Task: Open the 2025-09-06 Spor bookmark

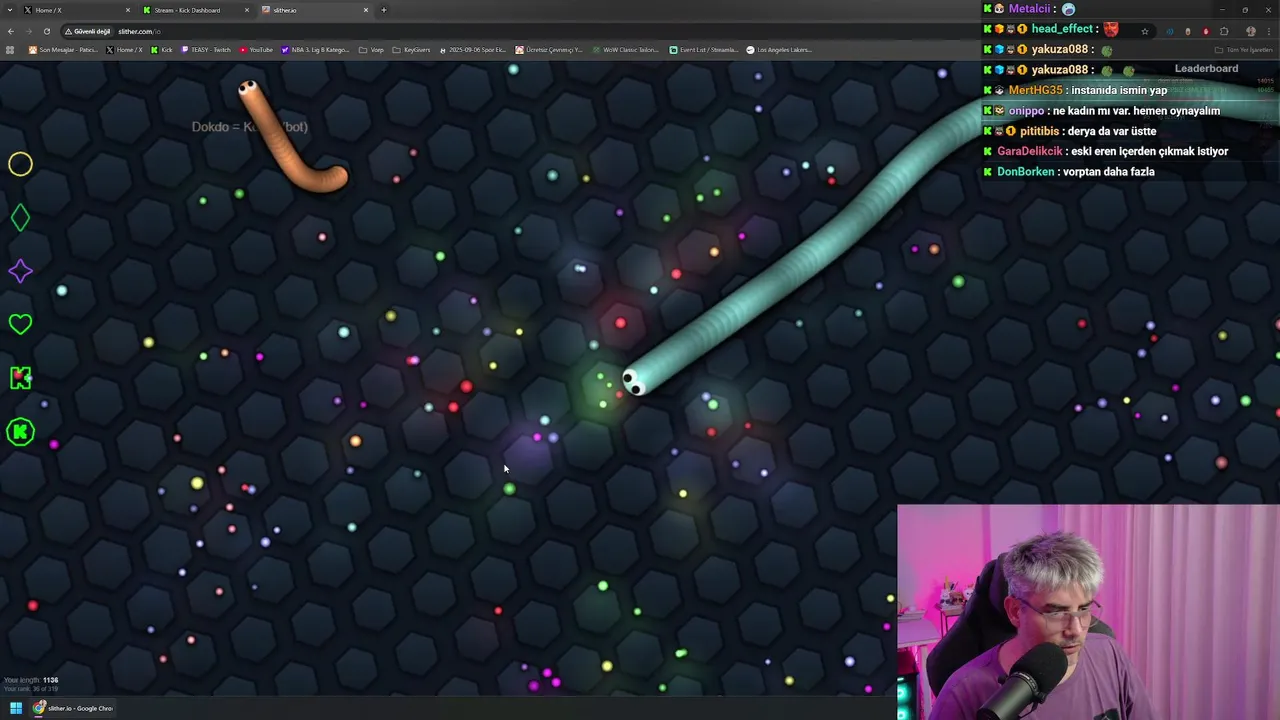Action: (x=473, y=50)
